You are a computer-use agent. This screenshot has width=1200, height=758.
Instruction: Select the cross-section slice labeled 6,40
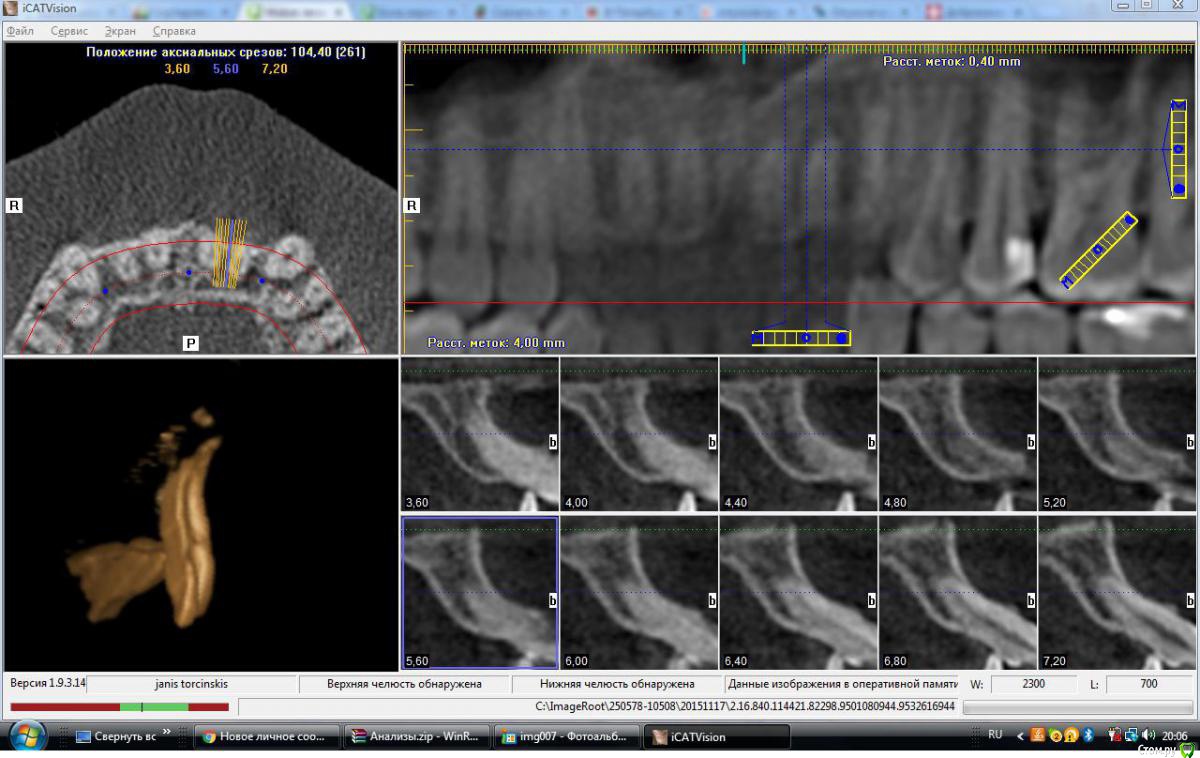click(x=798, y=593)
